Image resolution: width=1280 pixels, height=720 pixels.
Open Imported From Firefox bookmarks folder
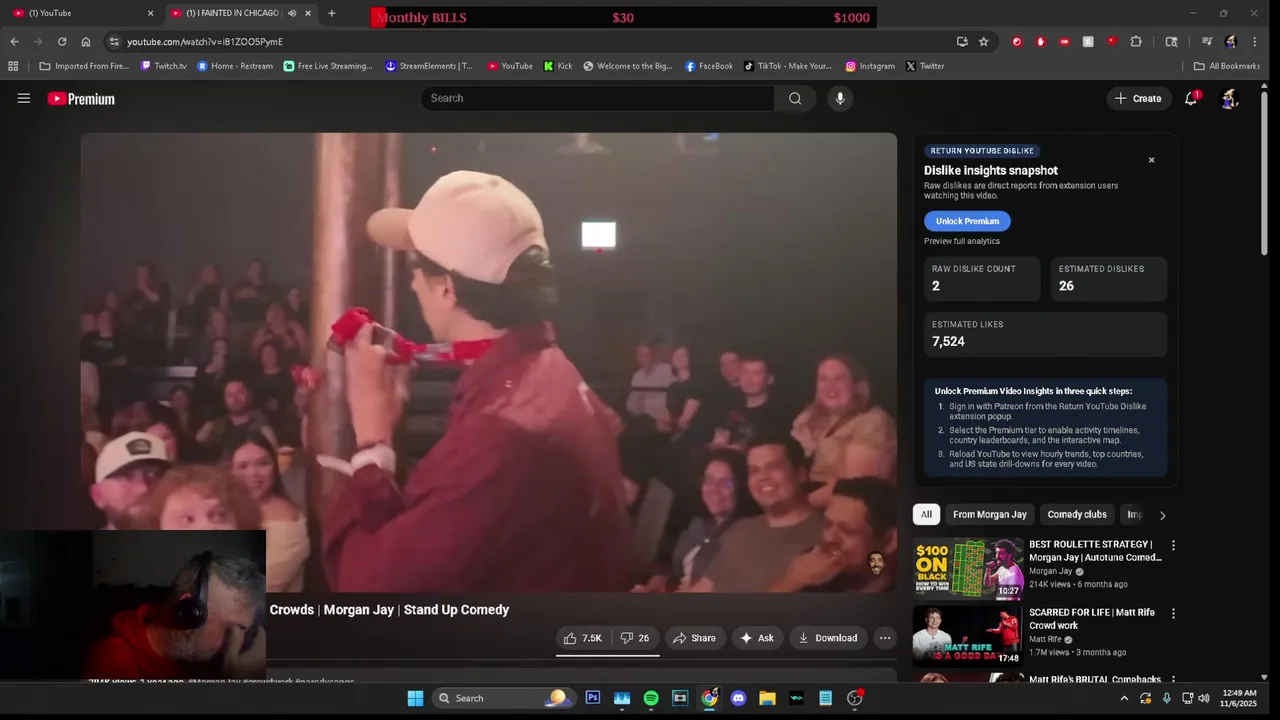[84, 66]
